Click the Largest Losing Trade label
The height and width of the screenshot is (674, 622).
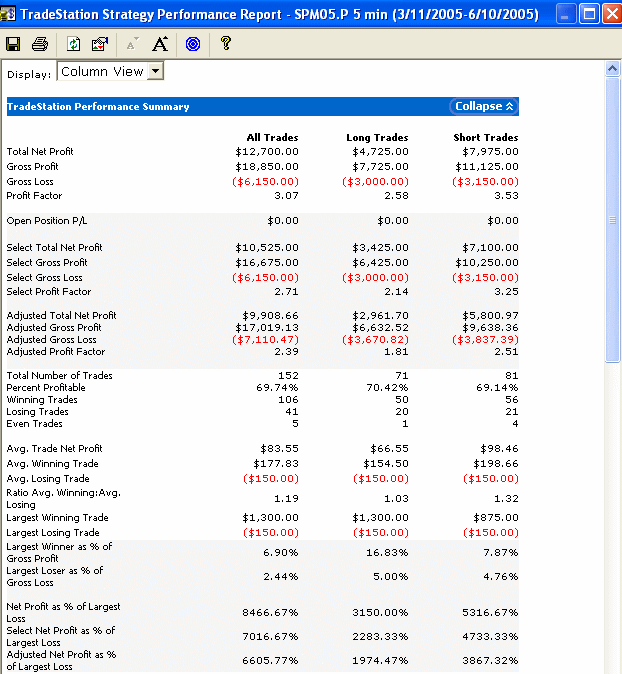(53, 533)
